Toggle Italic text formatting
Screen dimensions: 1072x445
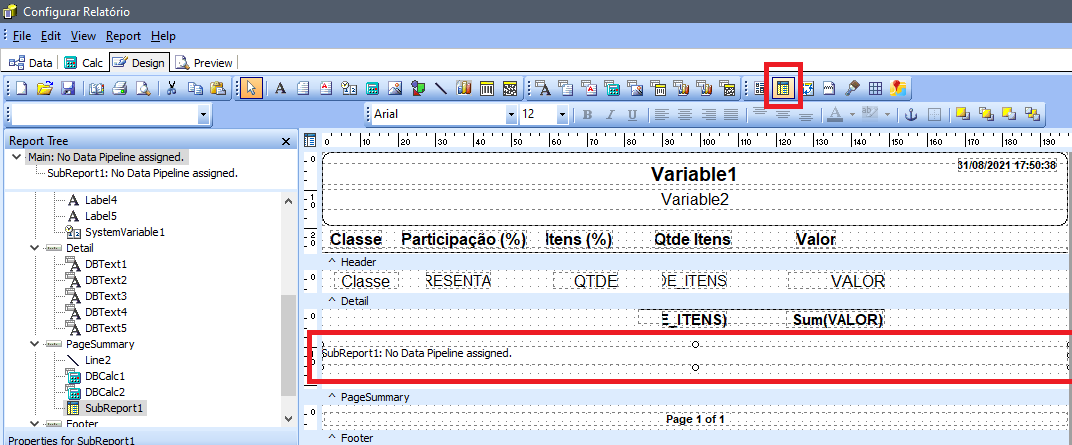[x=609, y=115]
